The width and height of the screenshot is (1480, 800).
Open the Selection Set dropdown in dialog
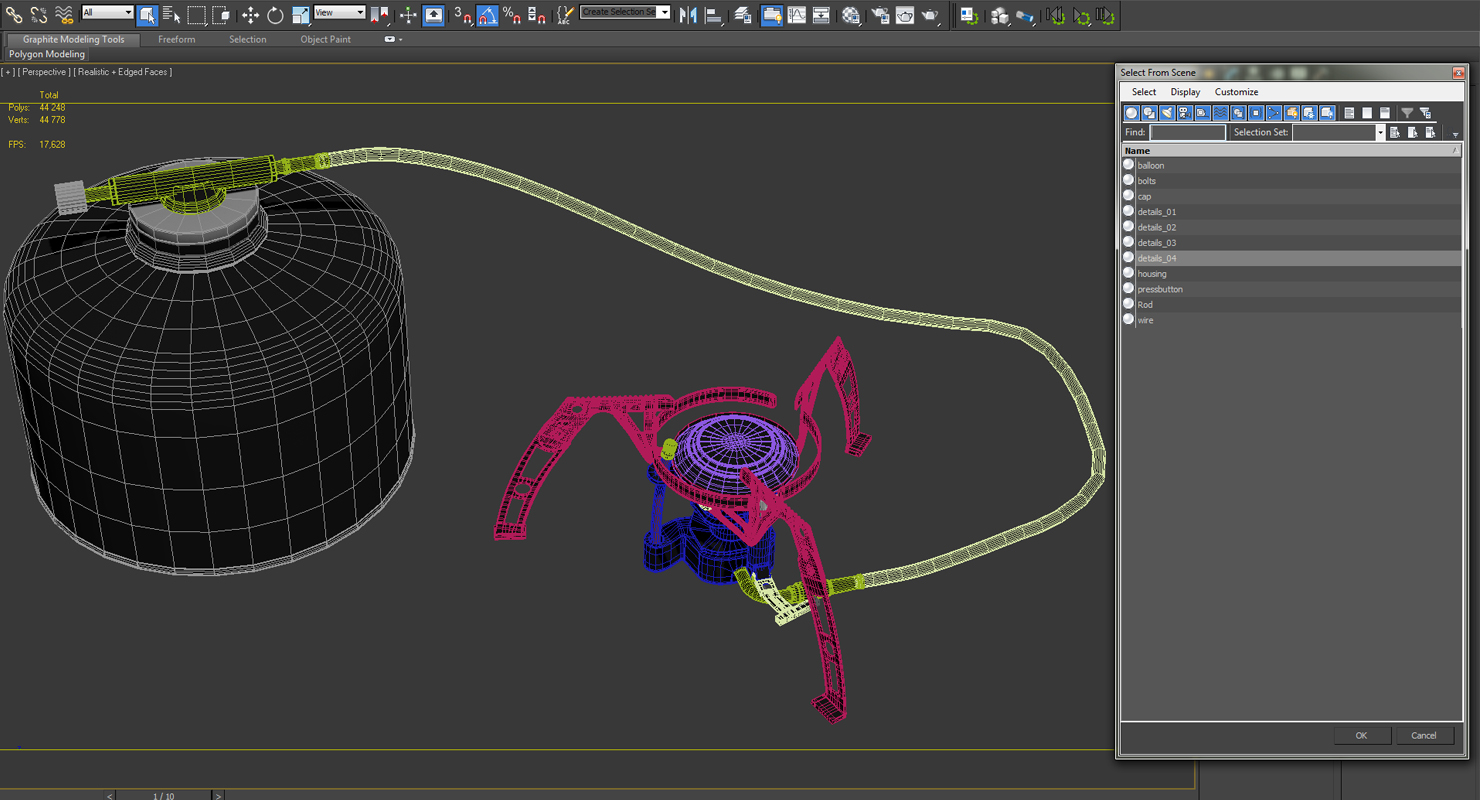[x=1380, y=133]
